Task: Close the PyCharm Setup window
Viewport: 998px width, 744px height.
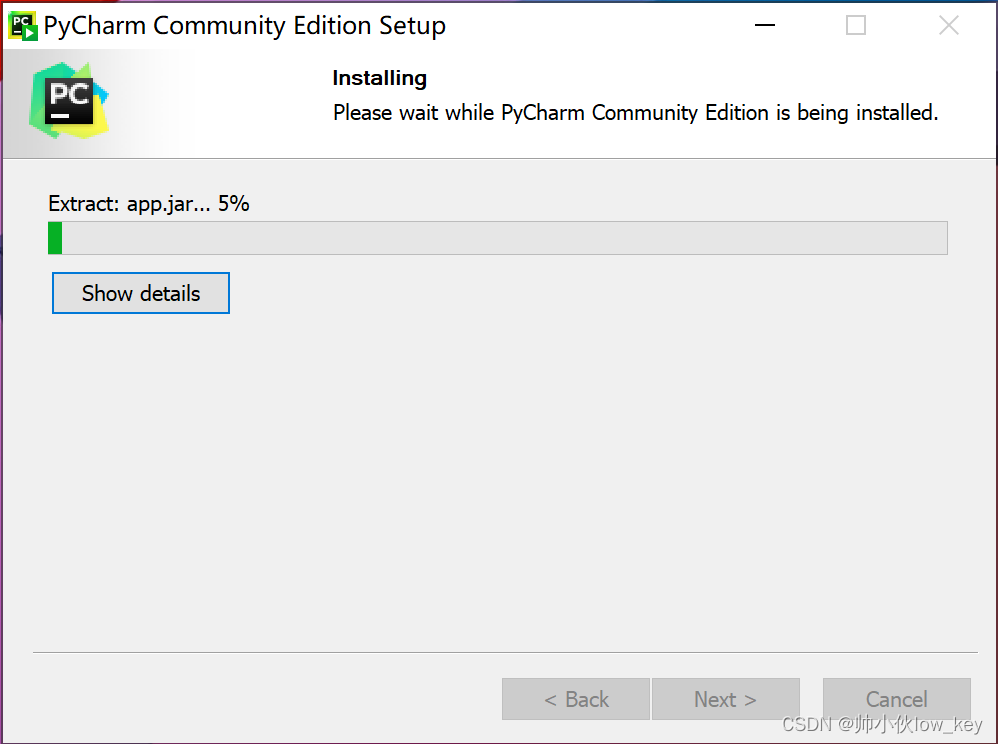Action: point(948,25)
